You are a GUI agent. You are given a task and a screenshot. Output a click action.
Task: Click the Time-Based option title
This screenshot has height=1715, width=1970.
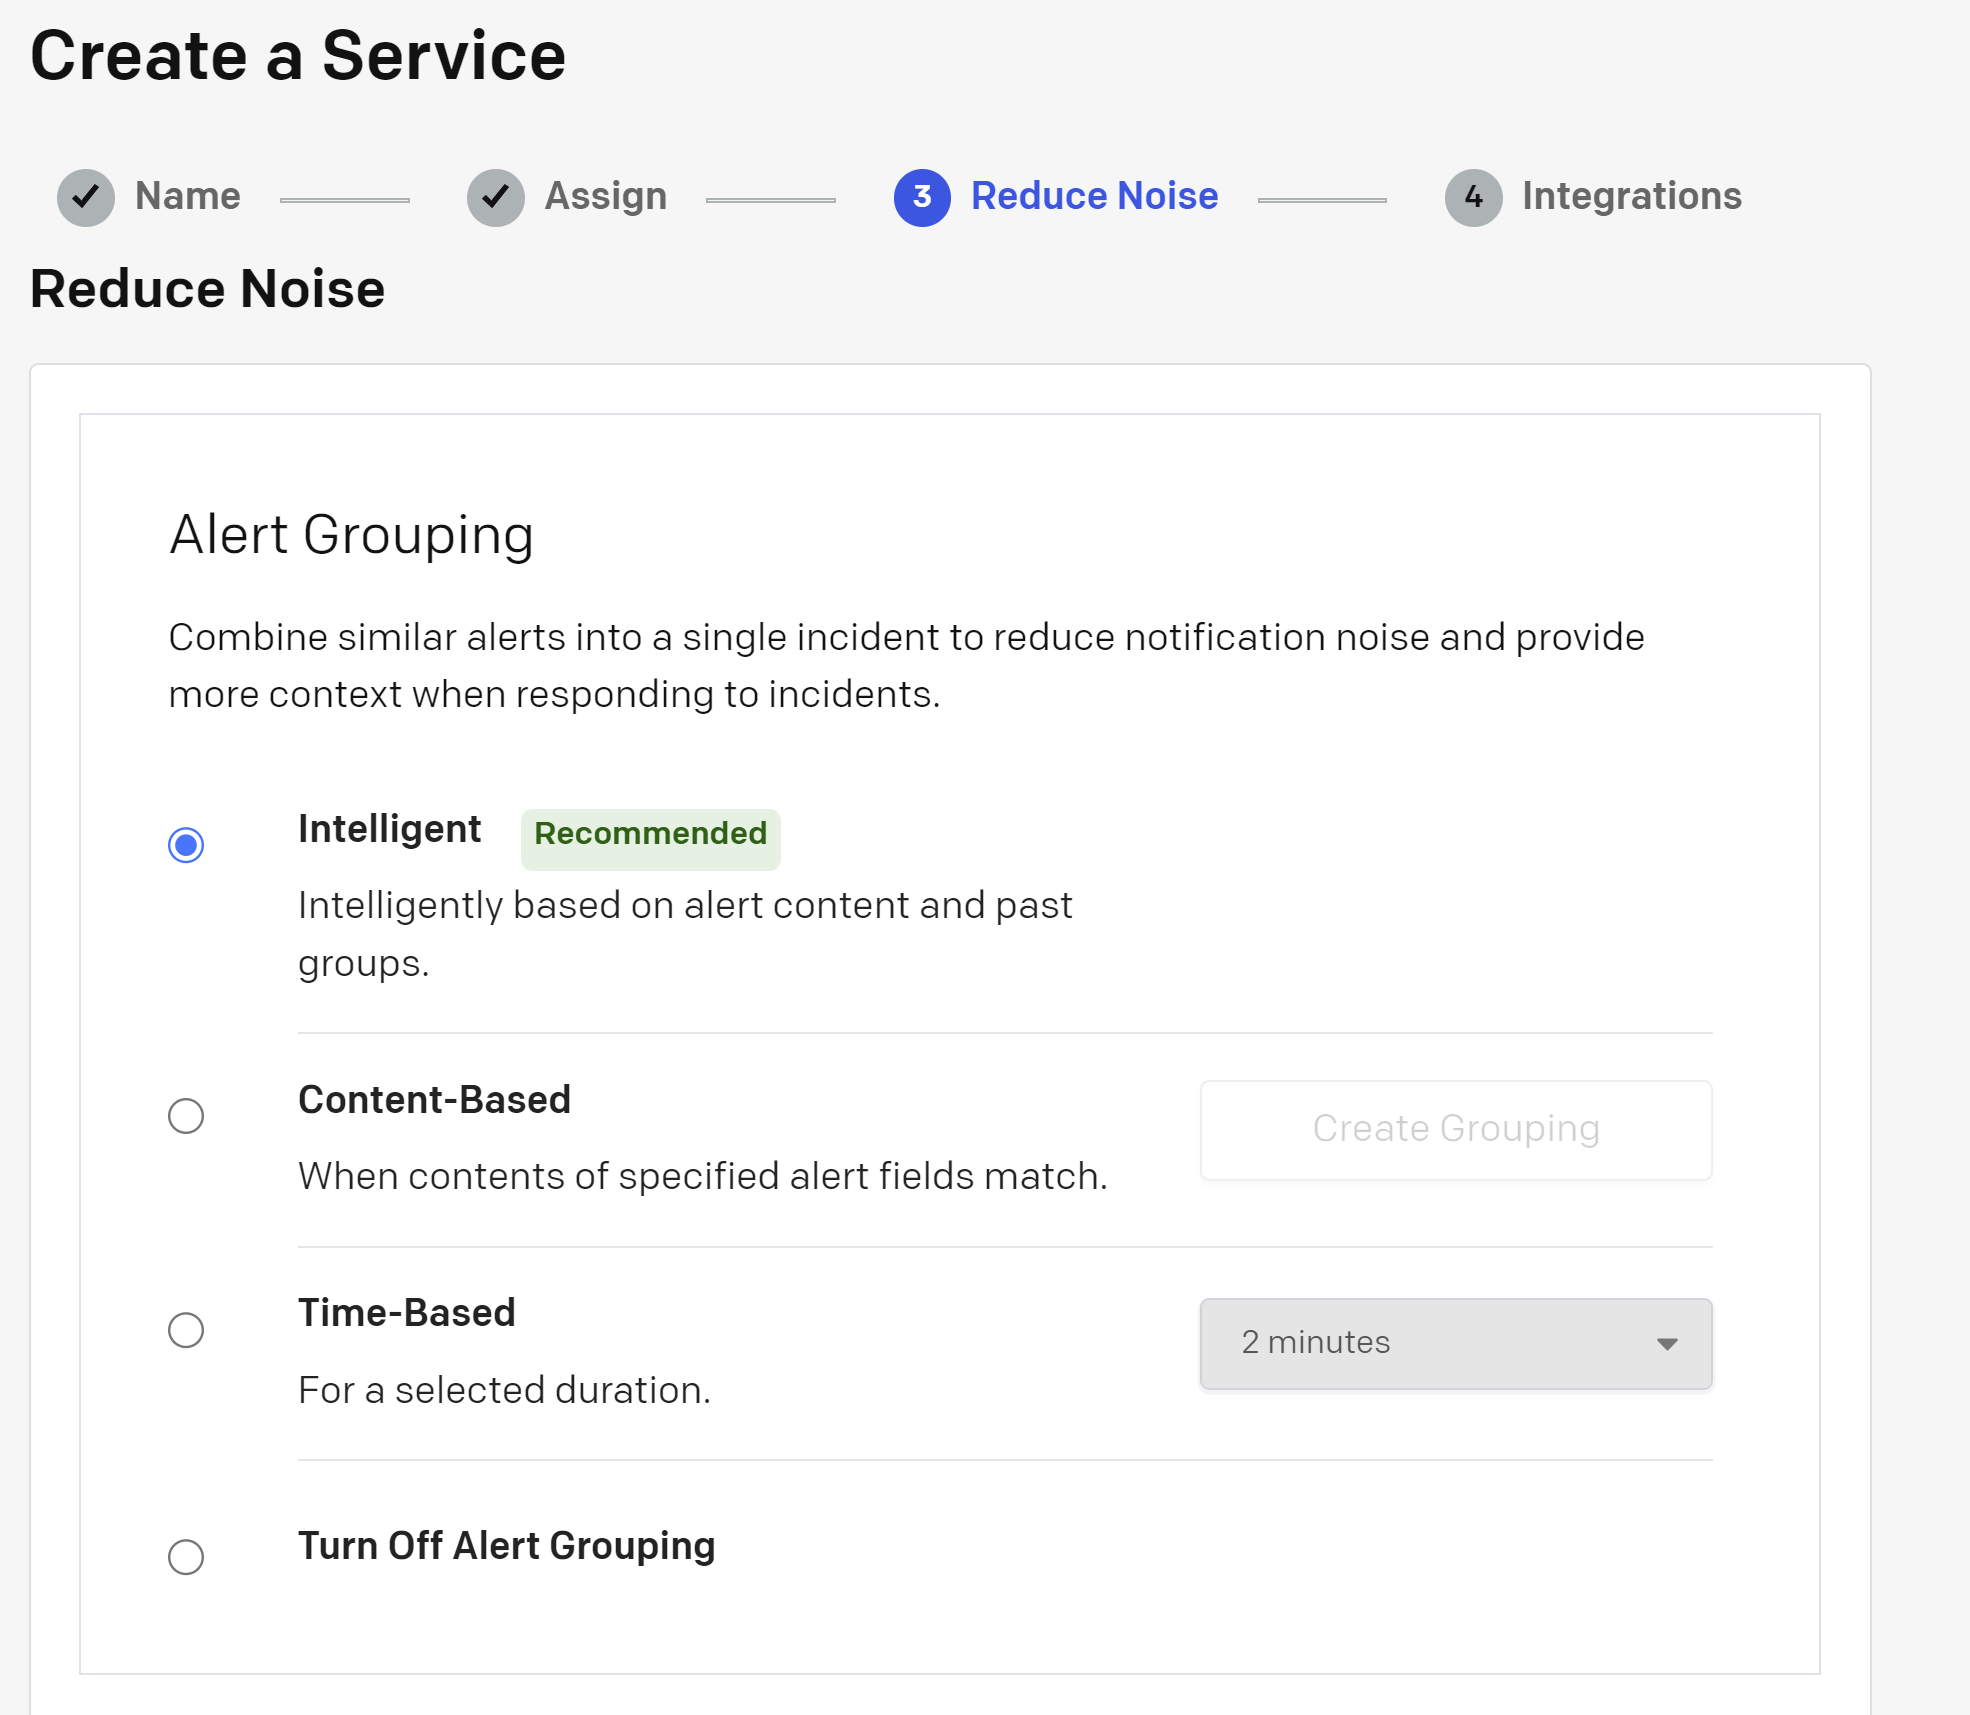coord(407,1312)
